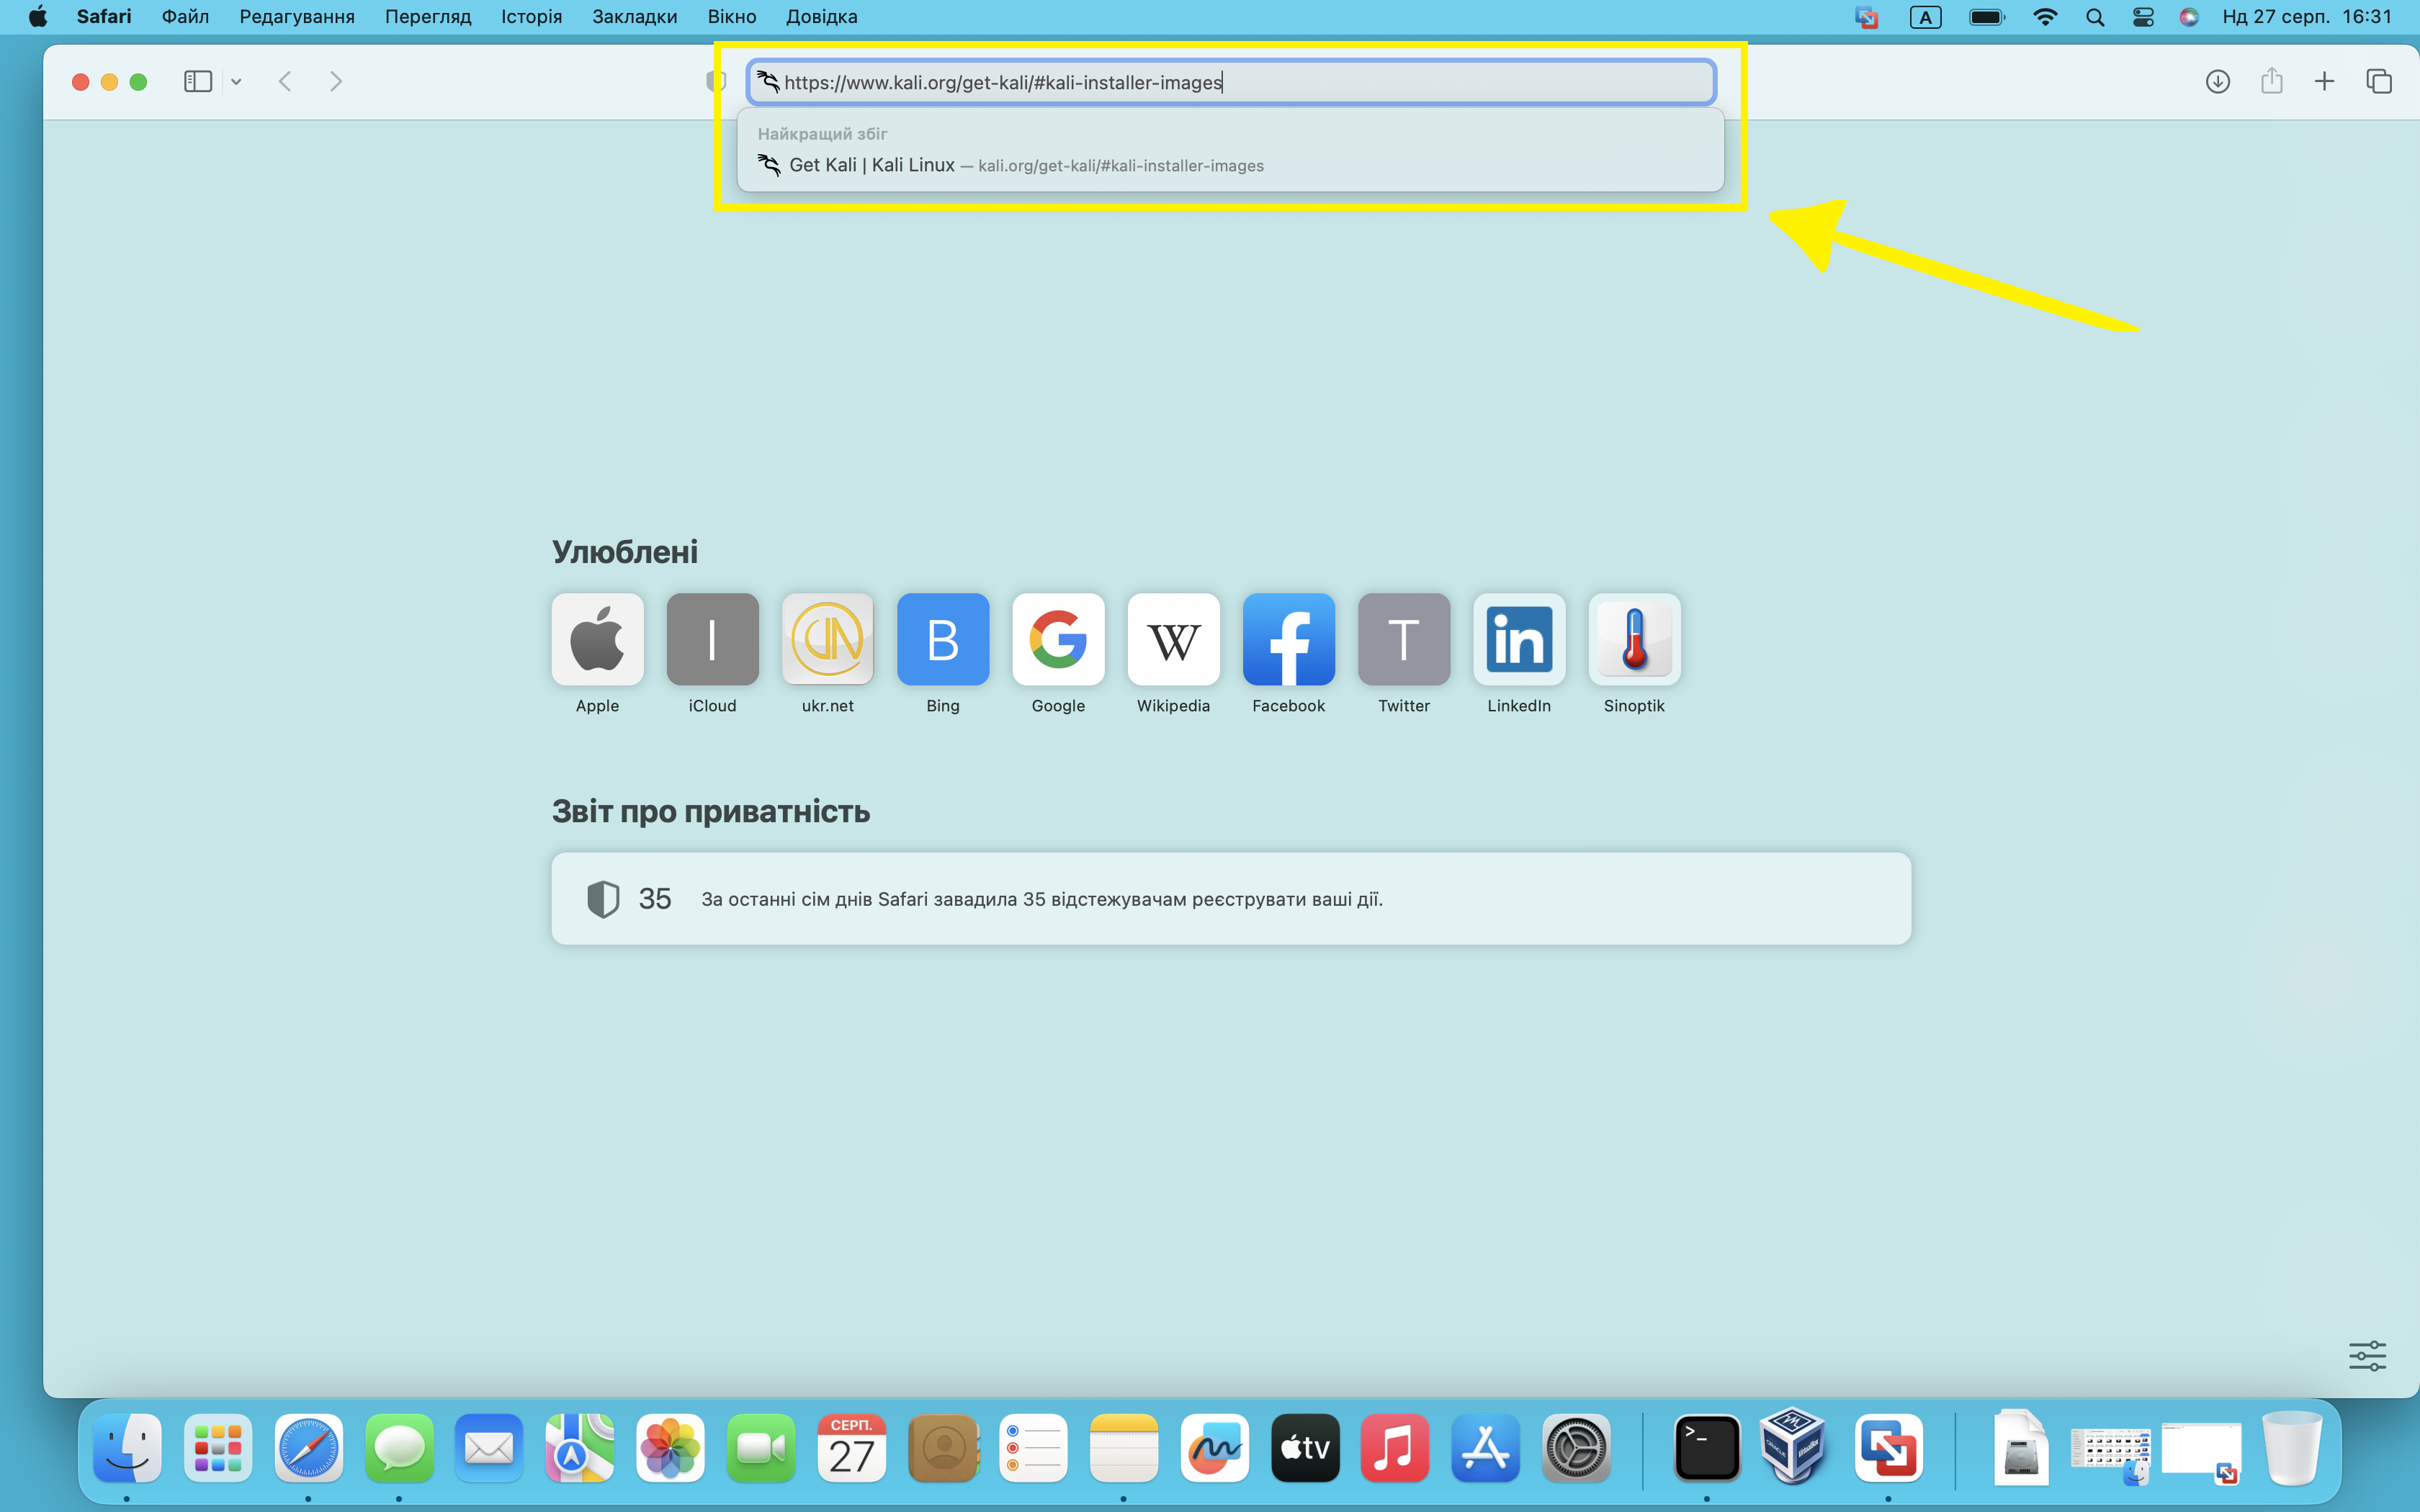Open Contacts from the Dock
Screen dimensions: 2420x1512
(x=943, y=1447)
